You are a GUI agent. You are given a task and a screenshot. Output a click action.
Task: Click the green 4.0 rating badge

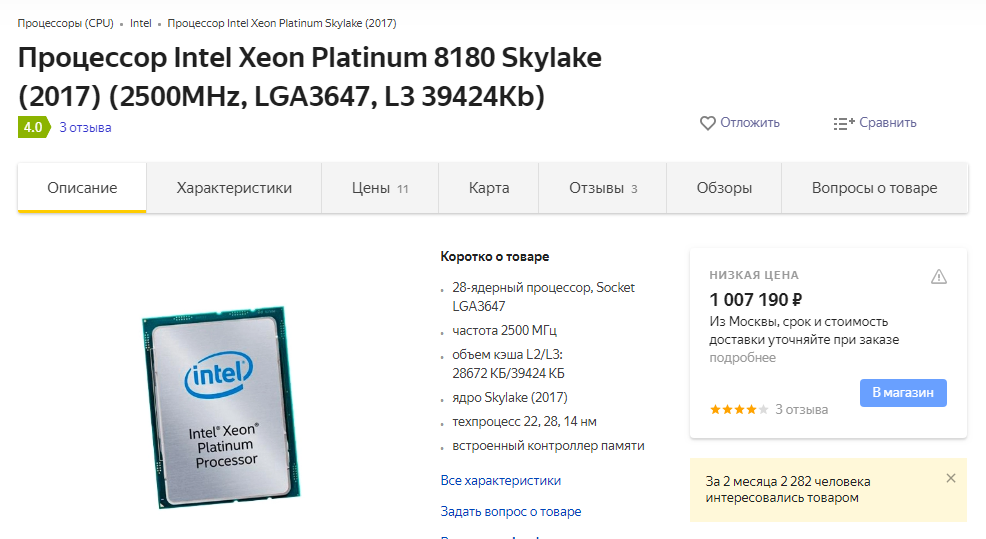33,127
